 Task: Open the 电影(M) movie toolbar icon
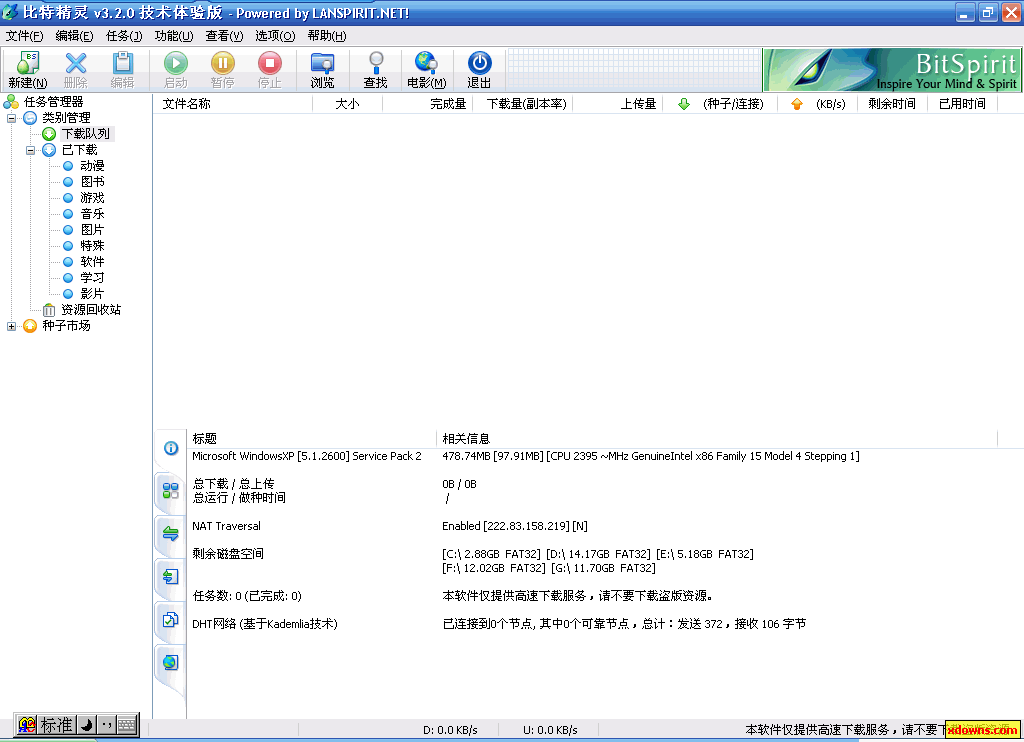tap(426, 69)
